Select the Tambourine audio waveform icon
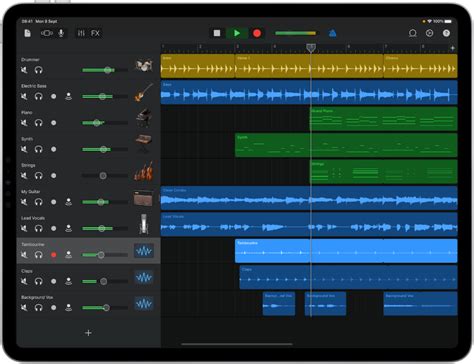This screenshot has width=474, height=364. point(144,251)
